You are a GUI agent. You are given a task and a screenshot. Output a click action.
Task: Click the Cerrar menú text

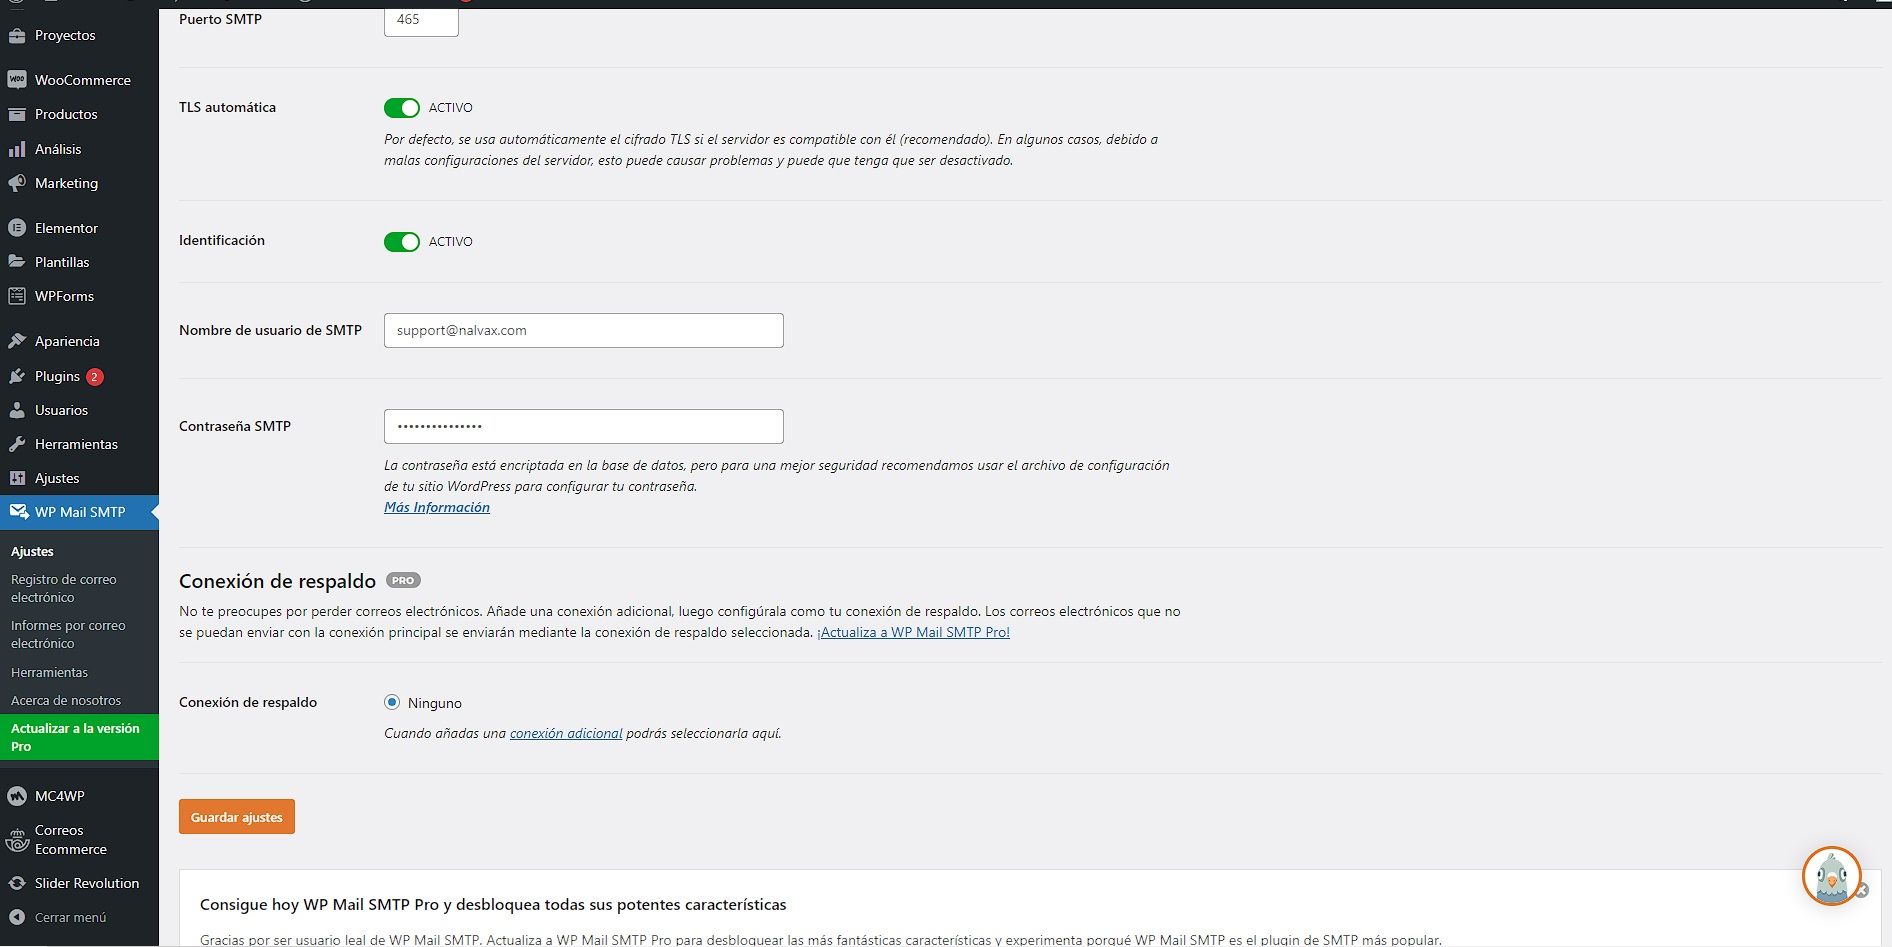click(70, 917)
